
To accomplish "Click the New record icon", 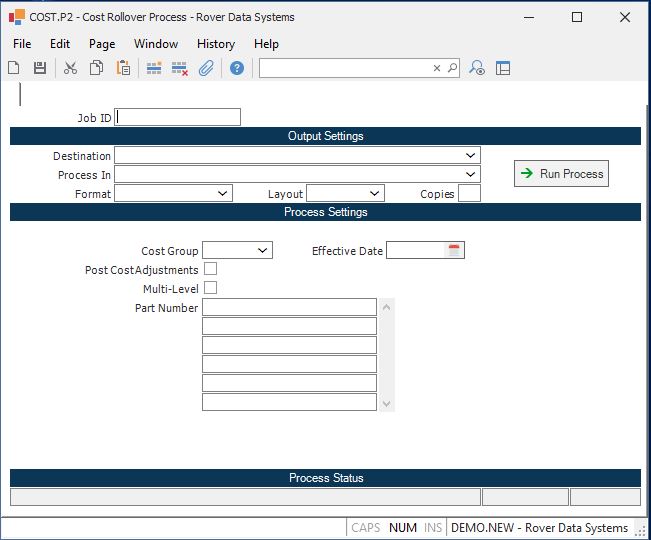I will [14, 68].
